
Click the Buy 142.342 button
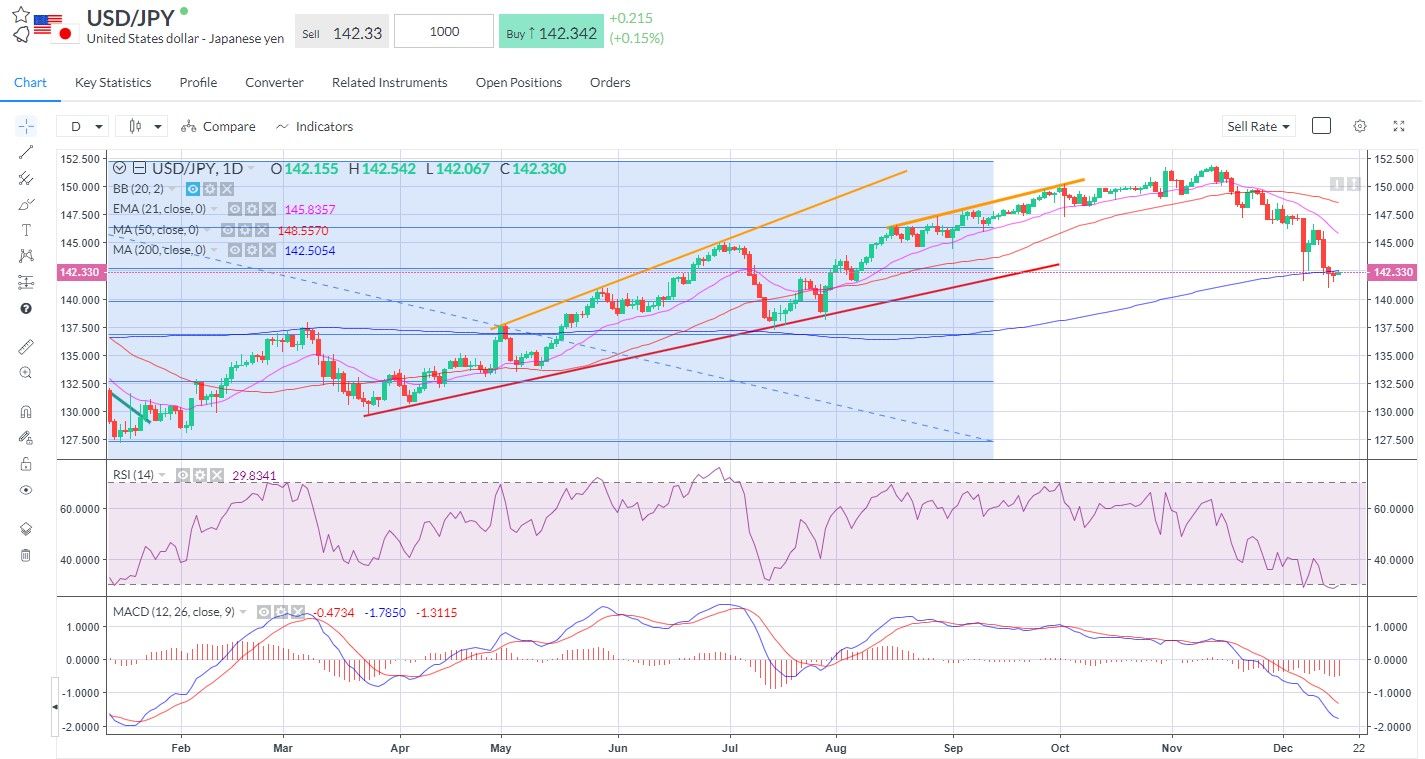click(x=551, y=32)
